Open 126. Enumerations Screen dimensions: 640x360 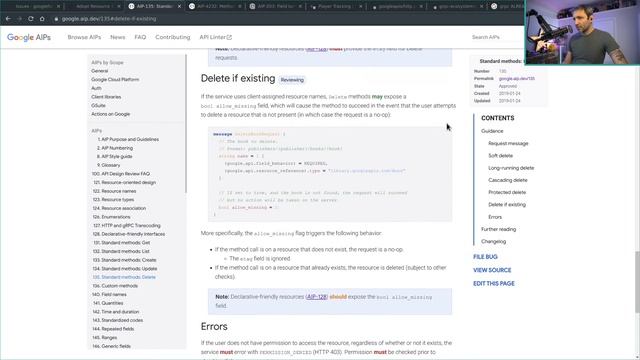(x=111, y=217)
